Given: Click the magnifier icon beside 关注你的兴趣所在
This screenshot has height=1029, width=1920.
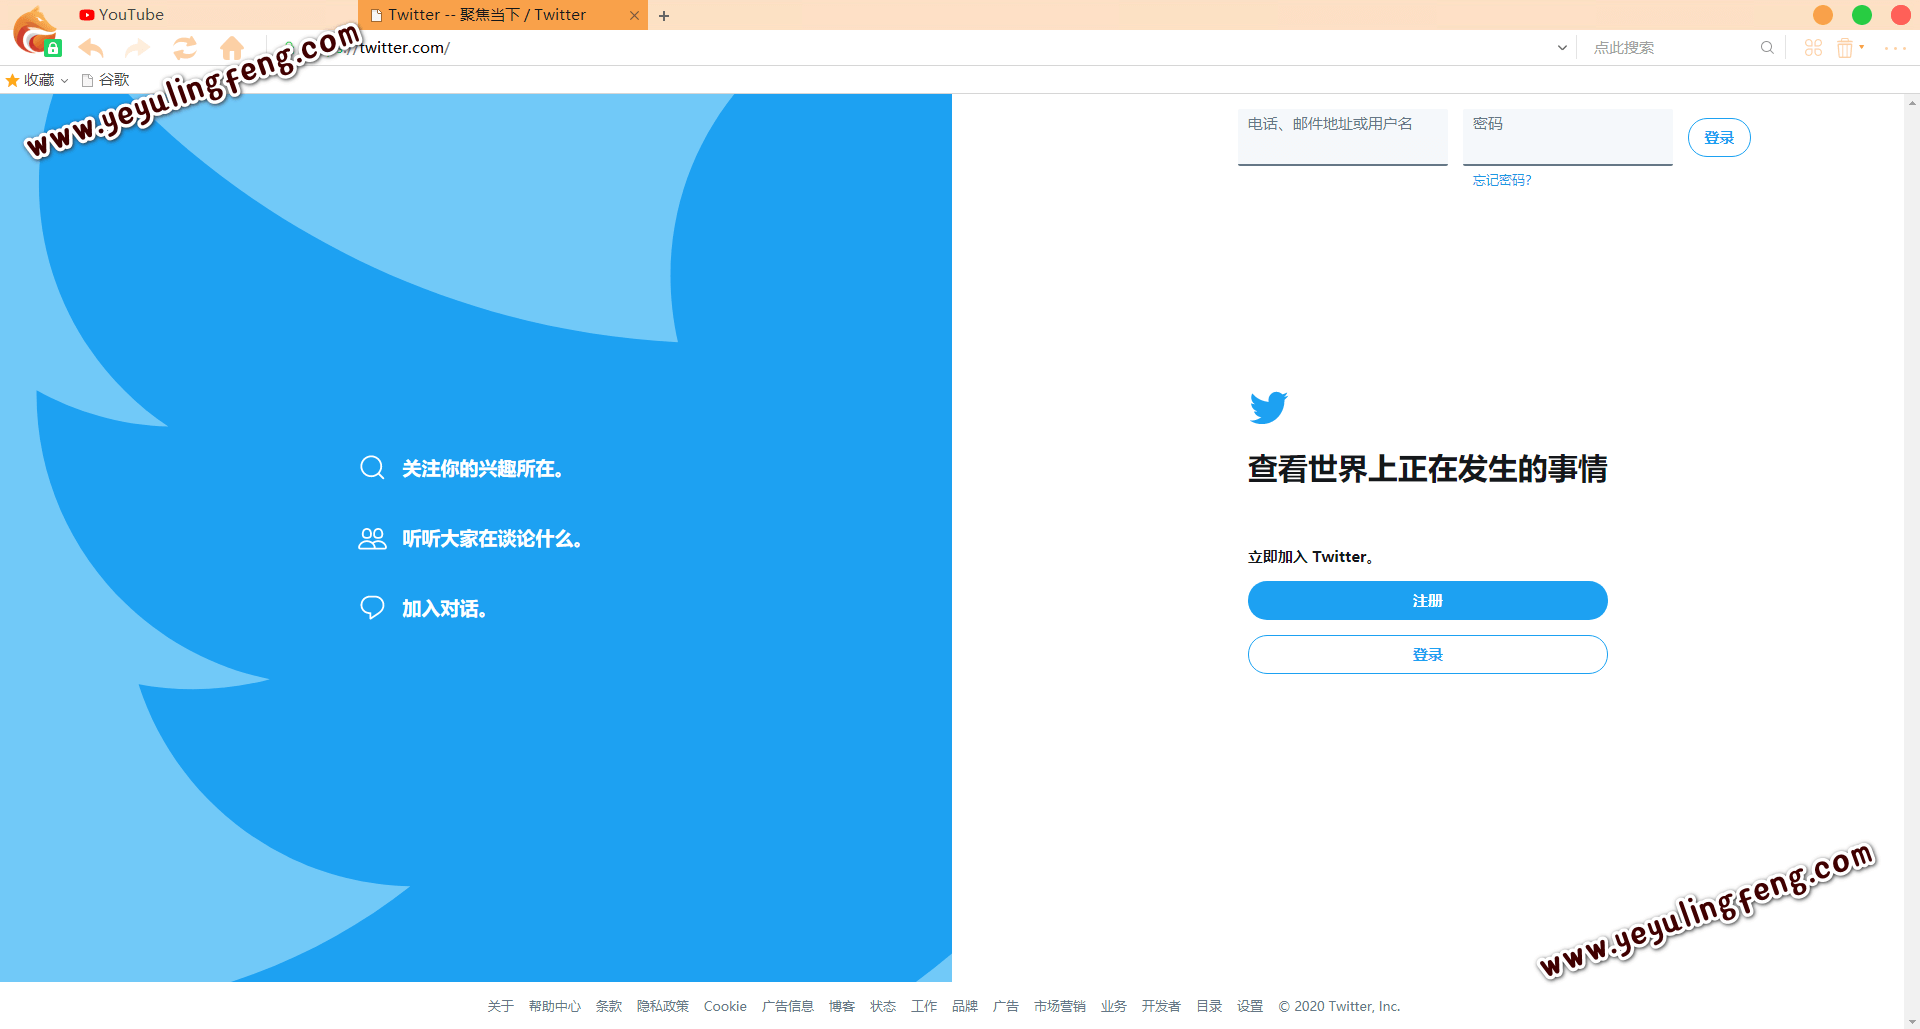Looking at the screenshot, I should [x=372, y=468].
